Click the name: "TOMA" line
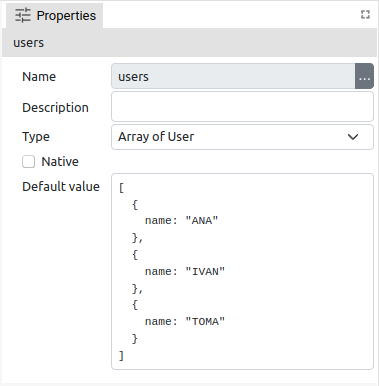The image size is (379, 386). tap(185, 321)
